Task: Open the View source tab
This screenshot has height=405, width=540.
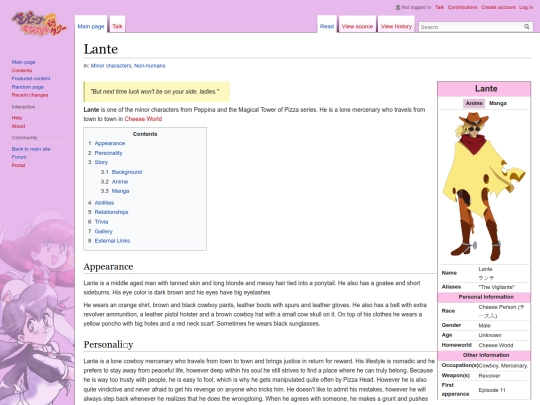Action: click(x=357, y=27)
